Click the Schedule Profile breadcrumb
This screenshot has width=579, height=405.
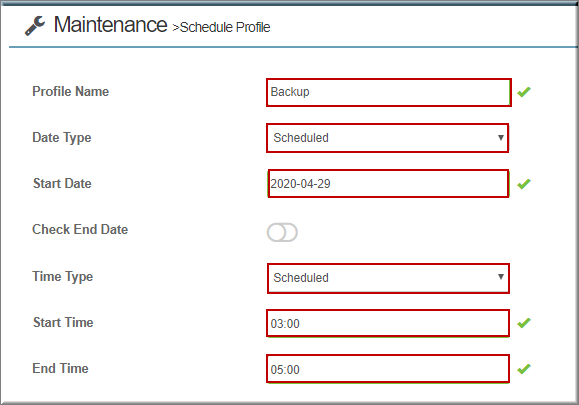[221, 27]
